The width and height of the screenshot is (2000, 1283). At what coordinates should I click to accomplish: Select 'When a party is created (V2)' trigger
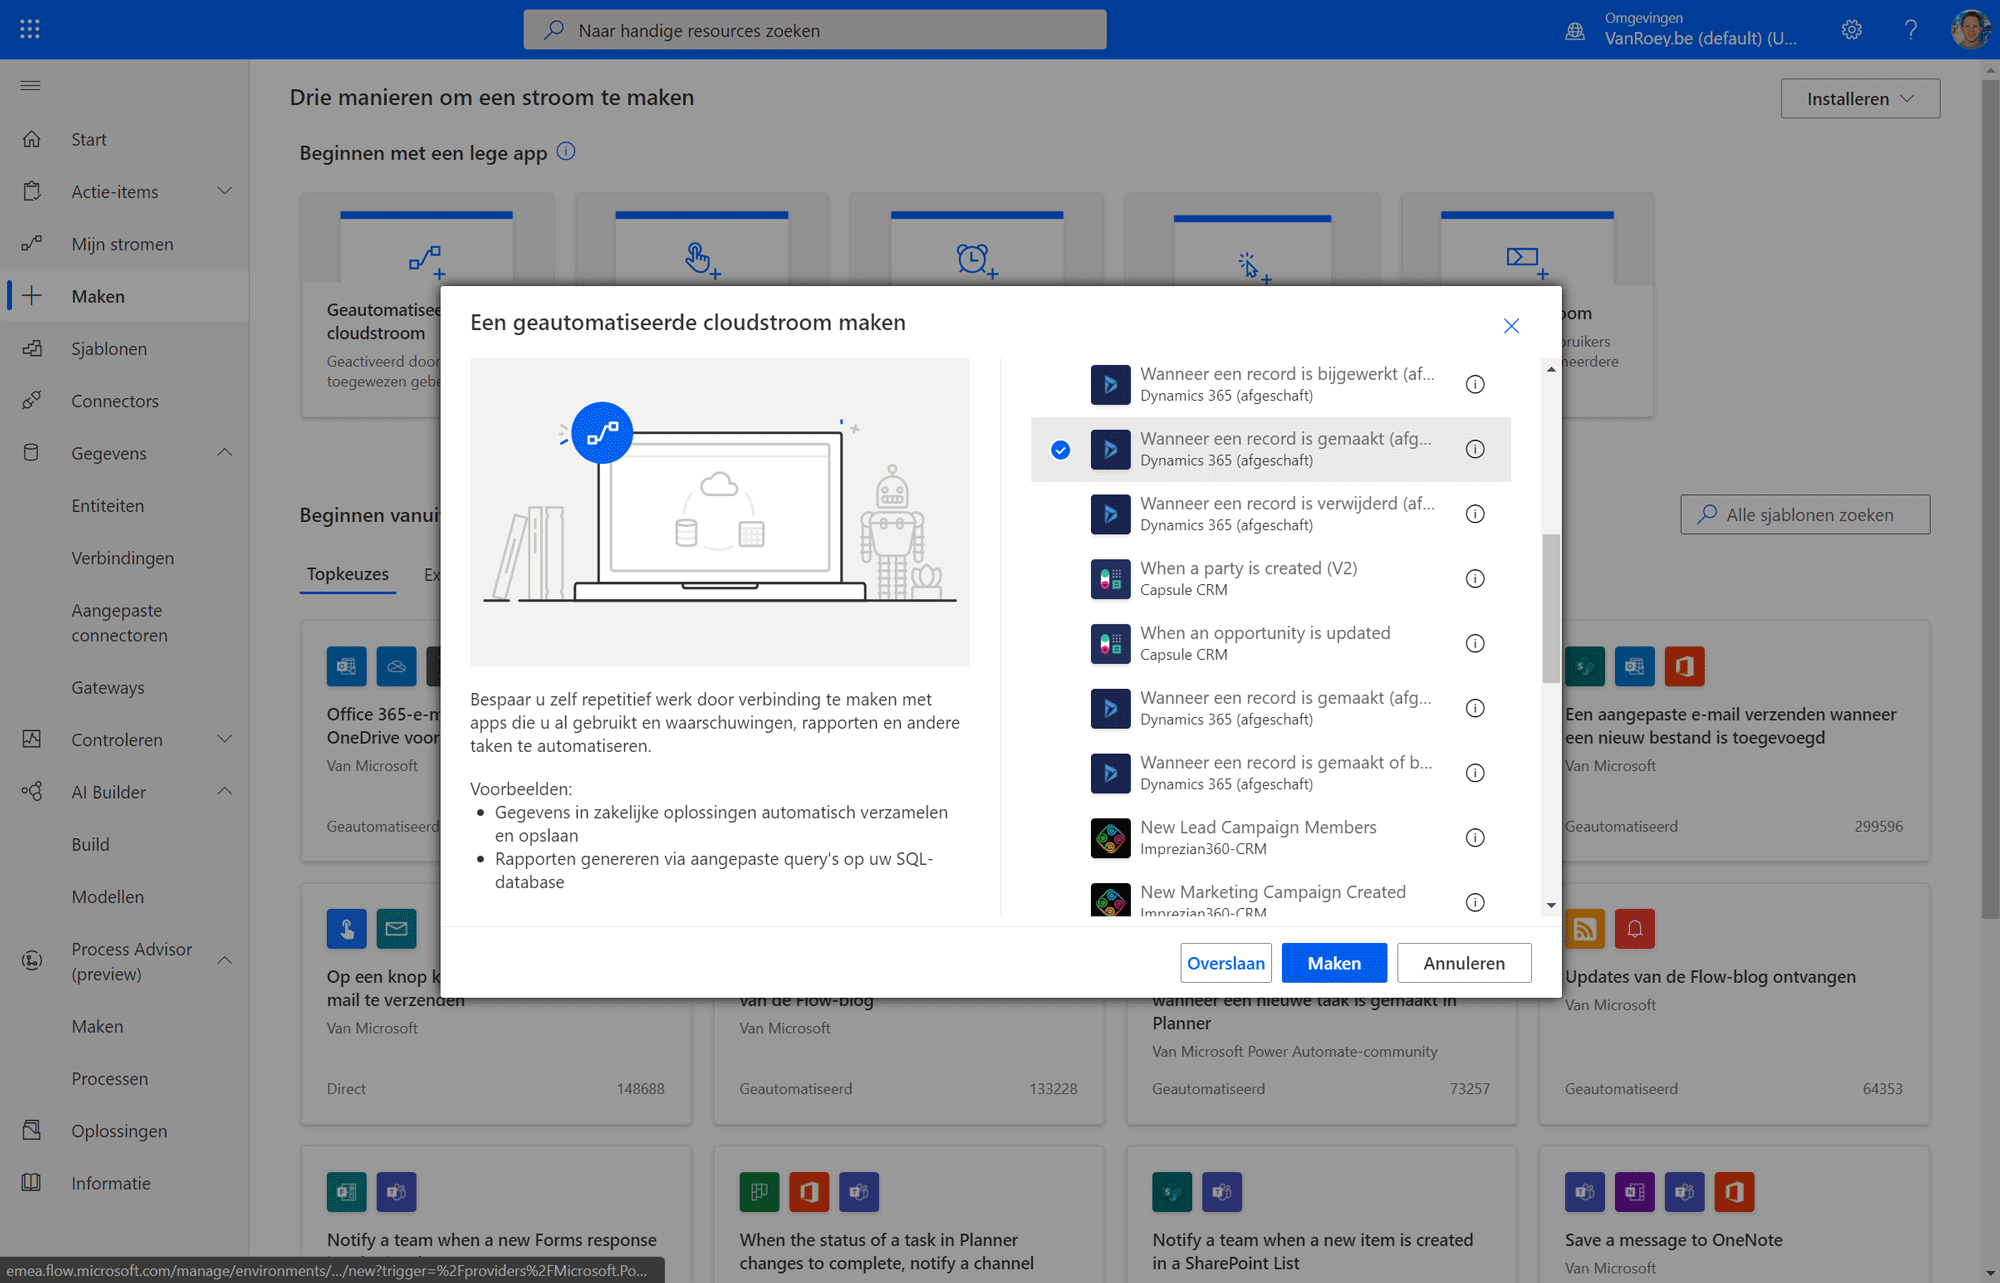(1270, 579)
